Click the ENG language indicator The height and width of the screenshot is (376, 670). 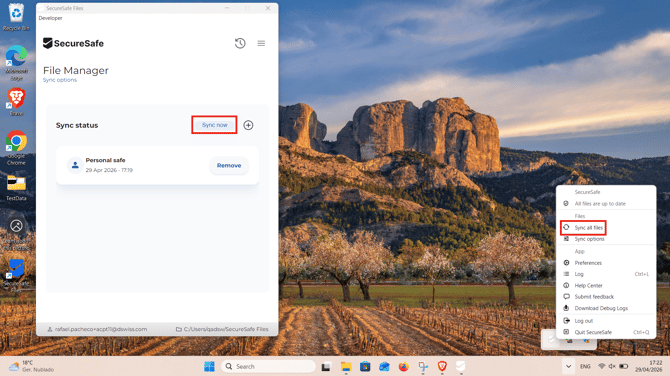(585, 366)
